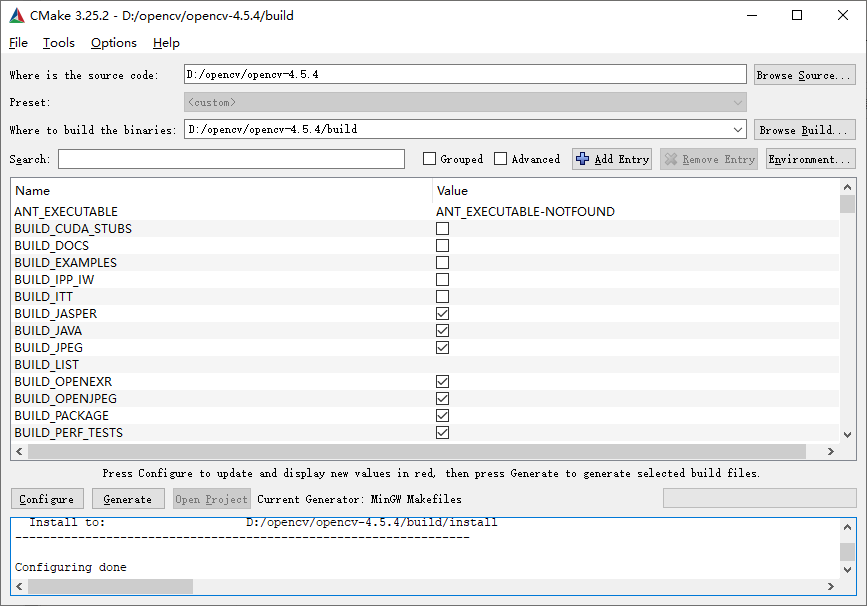Click the source code path field
This screenshot has width=867, height=606.
point(465,75)
